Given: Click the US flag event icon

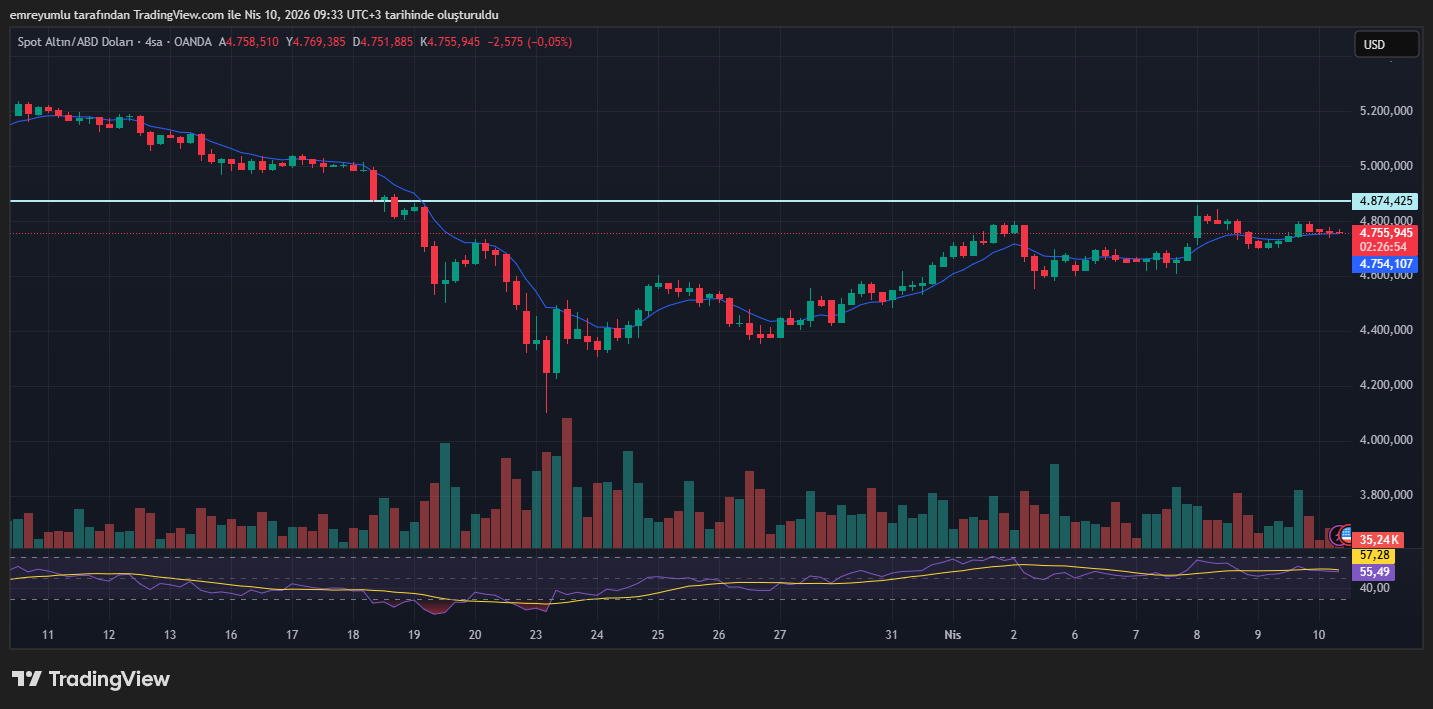Looking at the screenshot, I should tap(1346, 534).
